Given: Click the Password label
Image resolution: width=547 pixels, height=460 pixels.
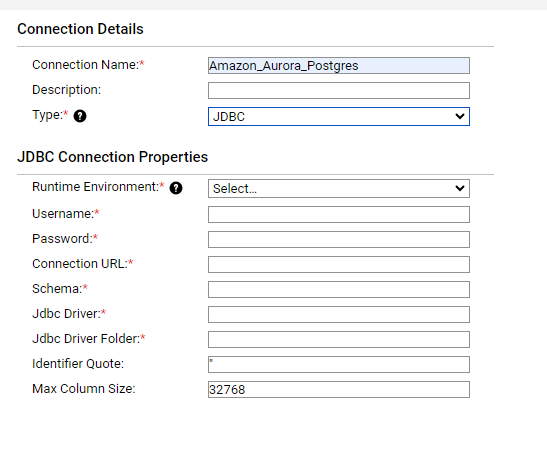Looking at the screenshot, I should click(x=65, y=239).
